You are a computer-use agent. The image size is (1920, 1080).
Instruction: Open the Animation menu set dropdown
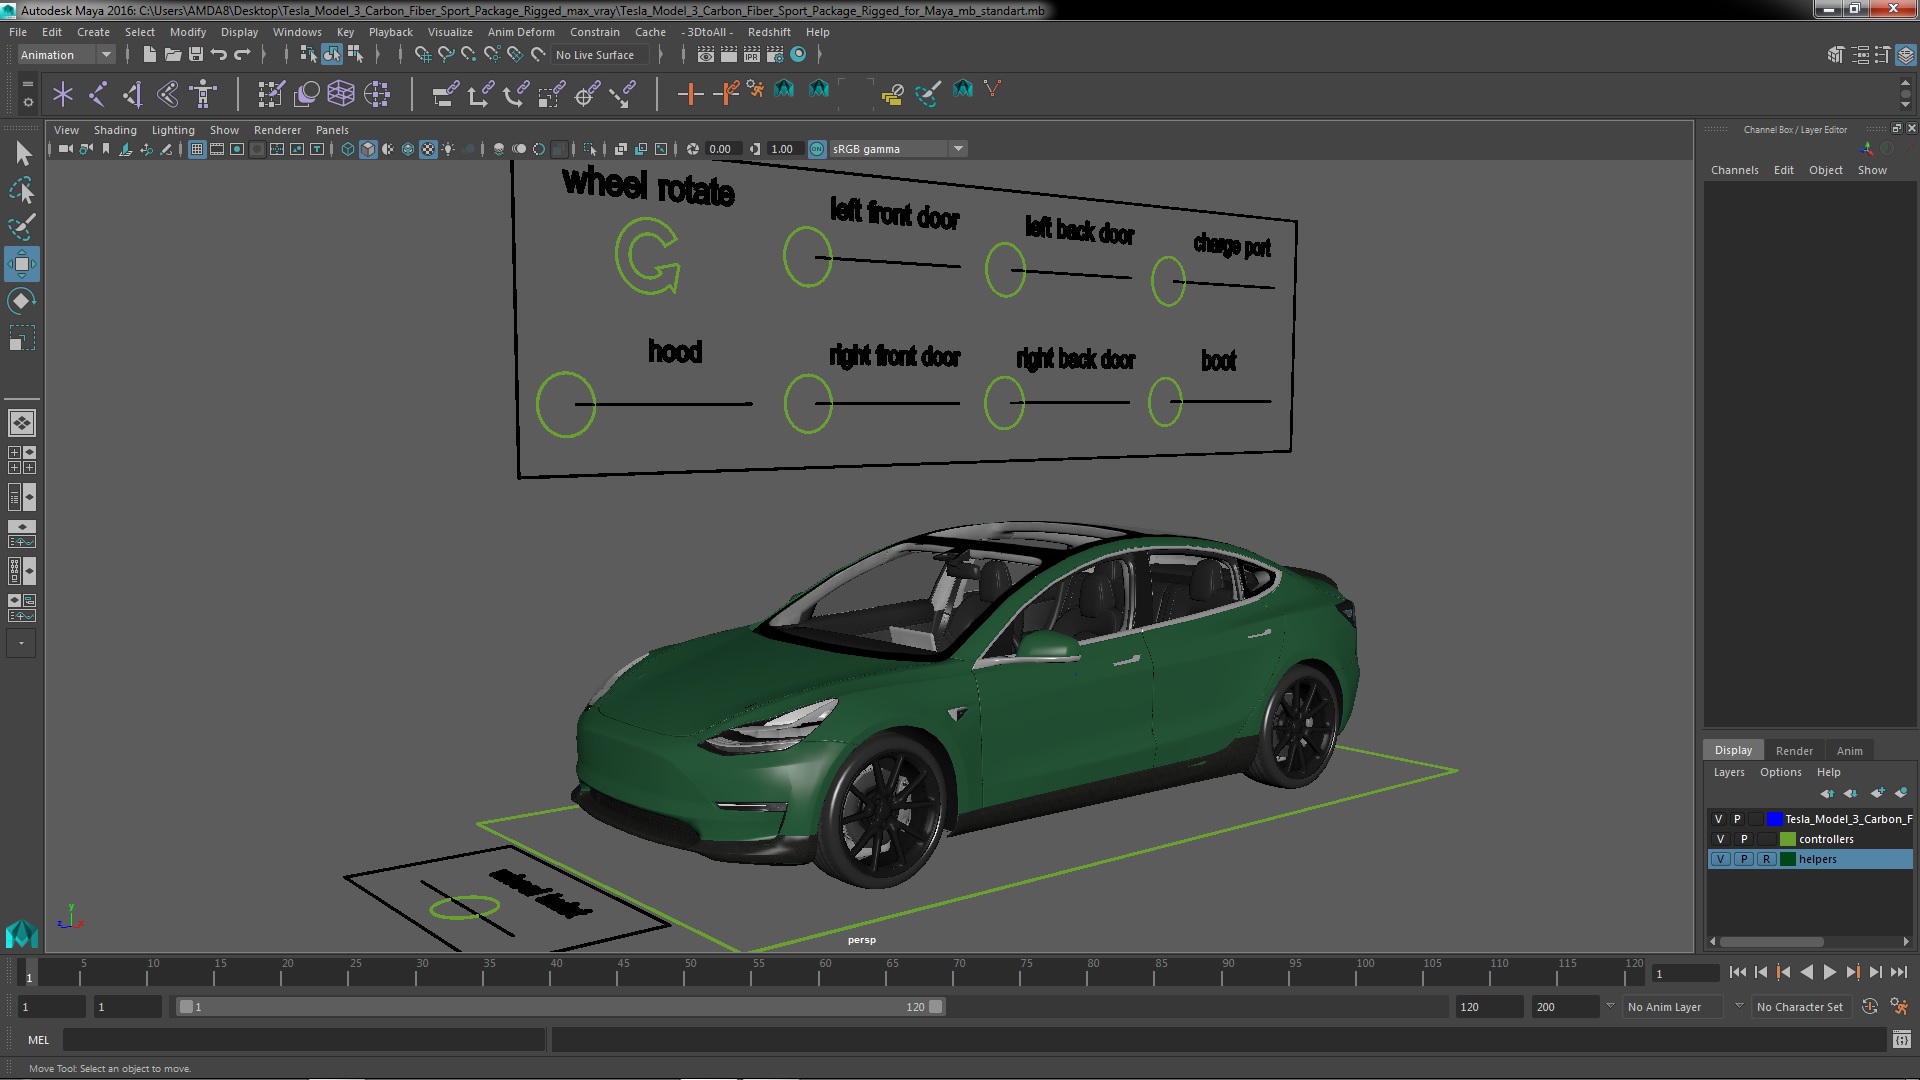coord(66,55)
